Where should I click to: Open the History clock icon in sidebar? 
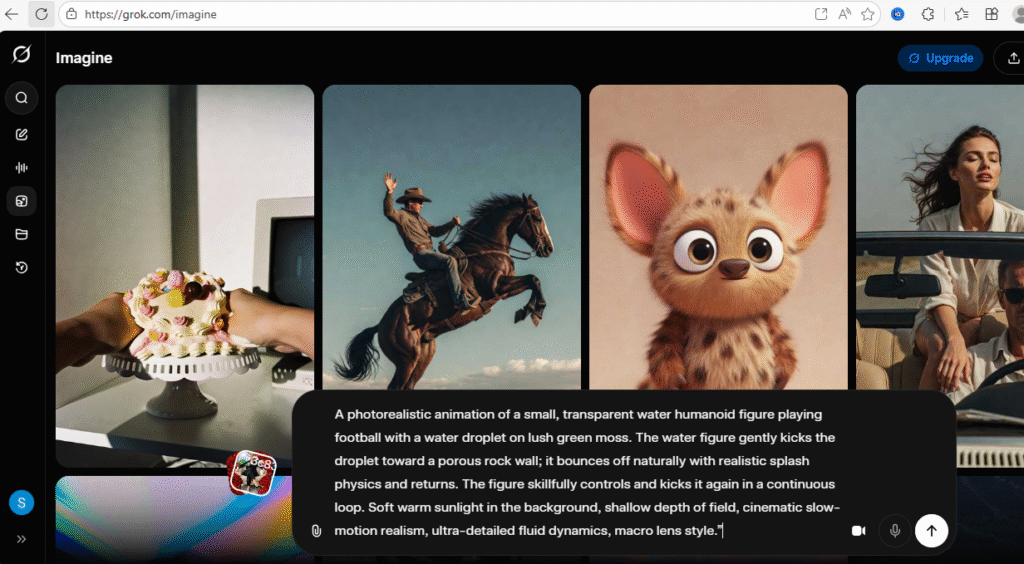(x=21, y=268)
